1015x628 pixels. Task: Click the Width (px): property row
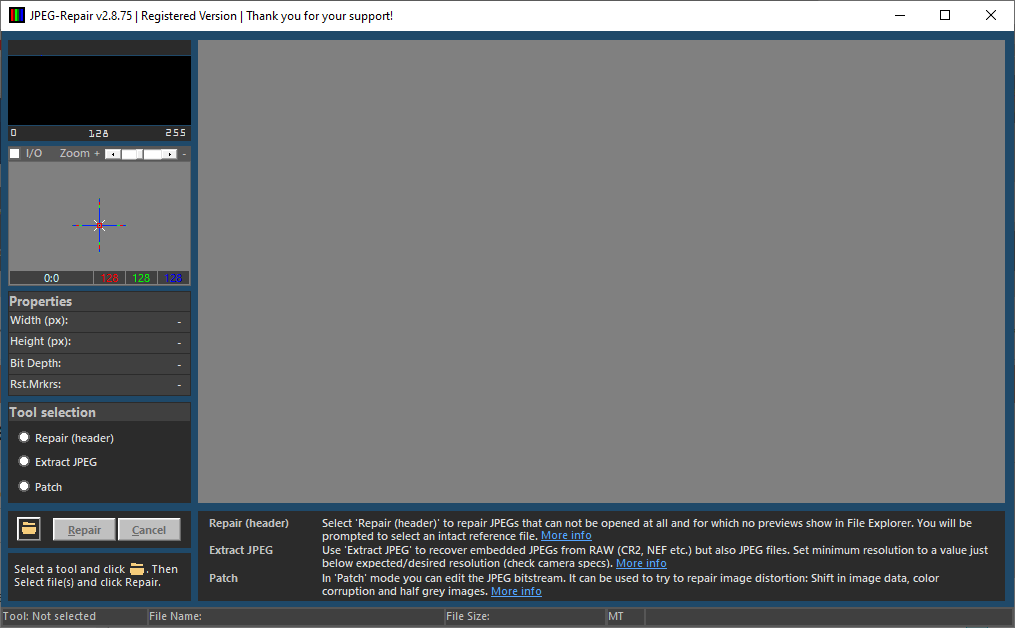pyautogui.click(x=99, y=321)
